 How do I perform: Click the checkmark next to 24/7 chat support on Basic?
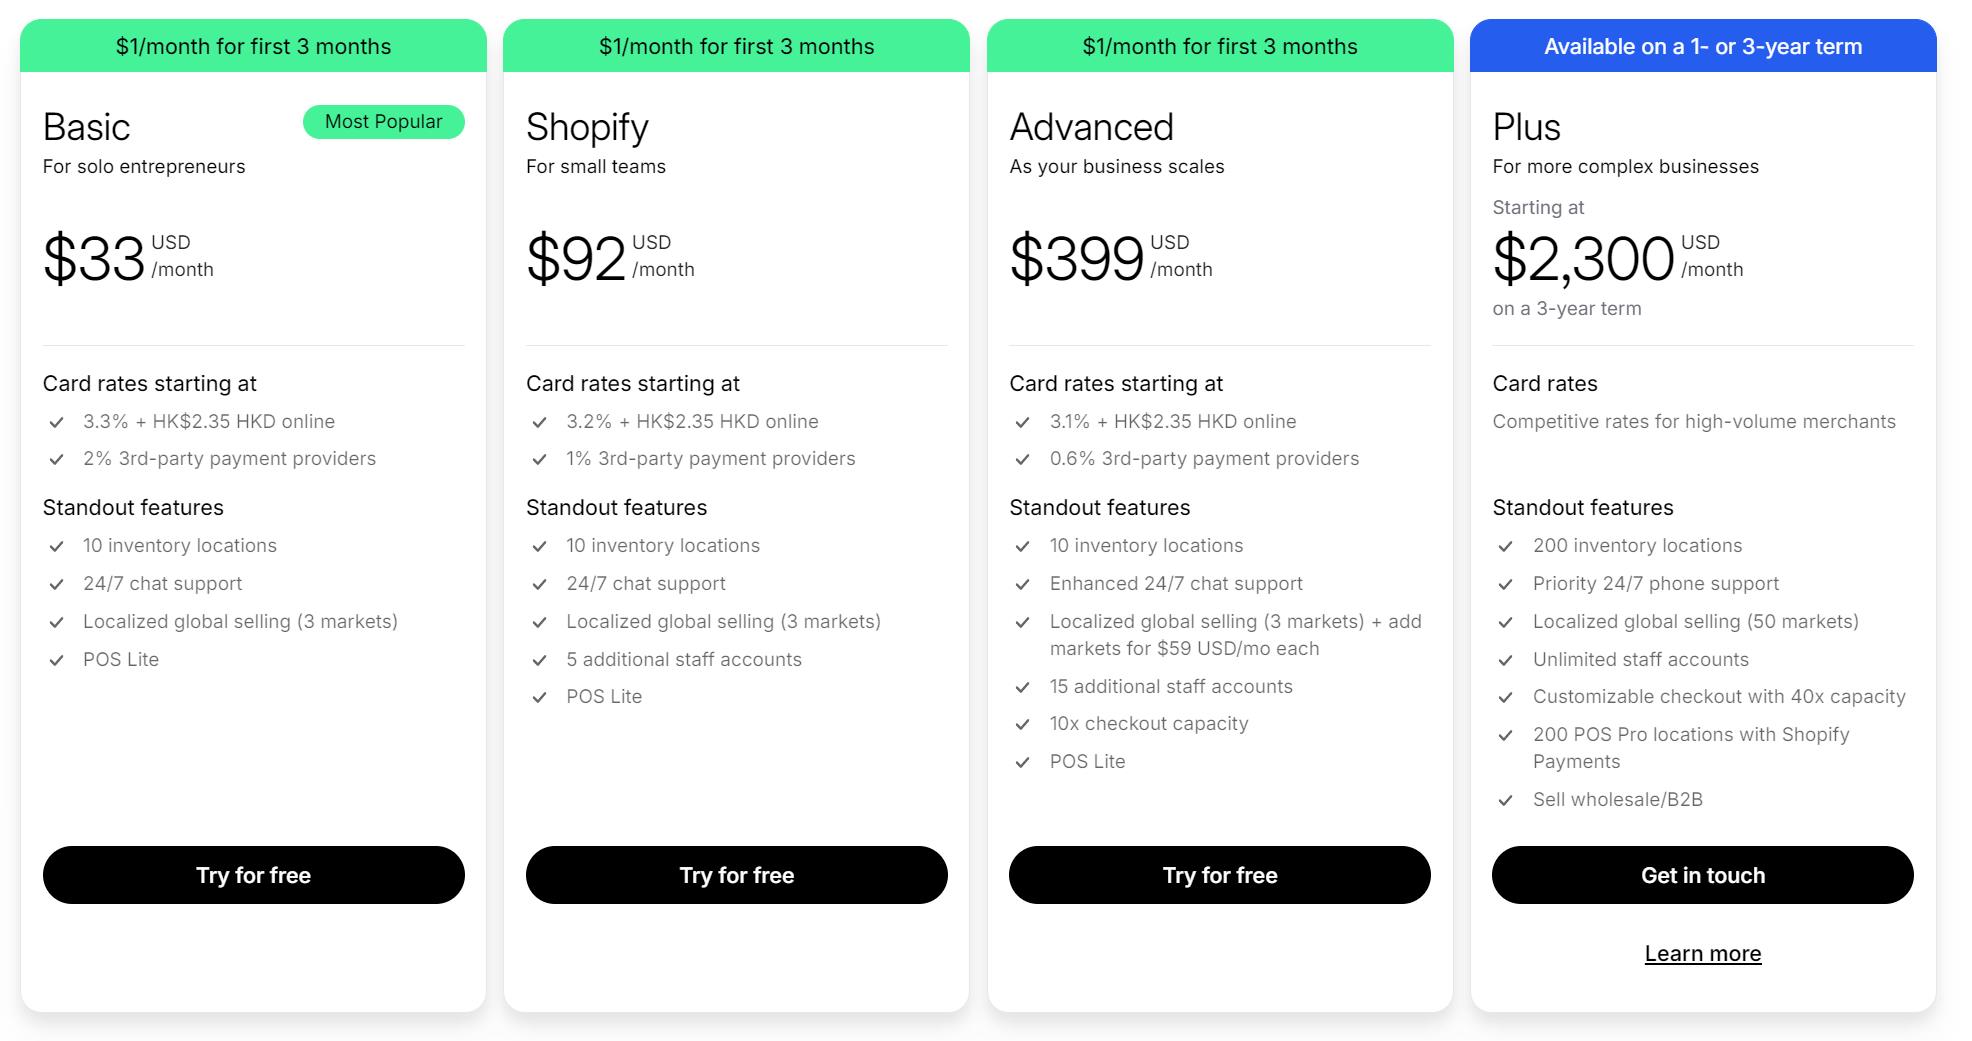coord(55,584)
